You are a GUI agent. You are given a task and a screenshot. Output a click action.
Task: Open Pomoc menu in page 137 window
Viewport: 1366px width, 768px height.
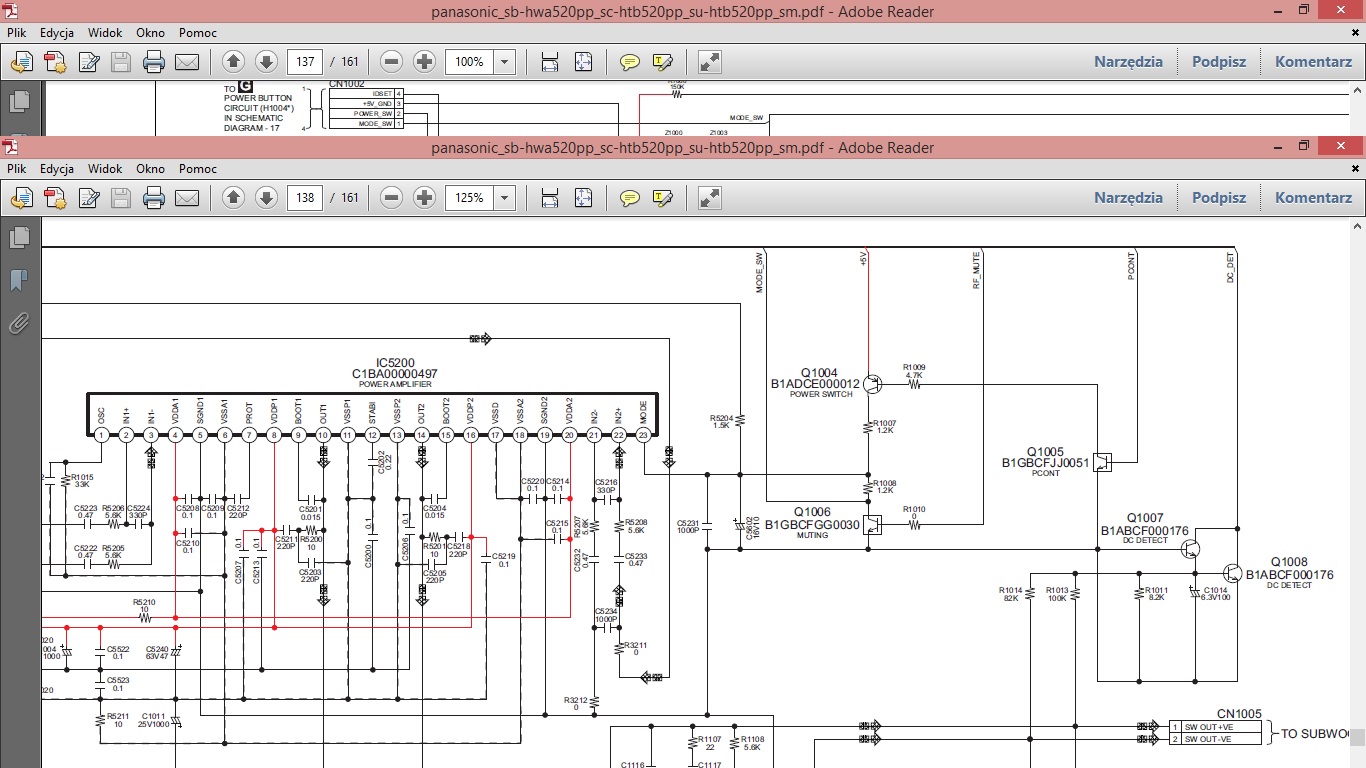click(x=198, y=33)
